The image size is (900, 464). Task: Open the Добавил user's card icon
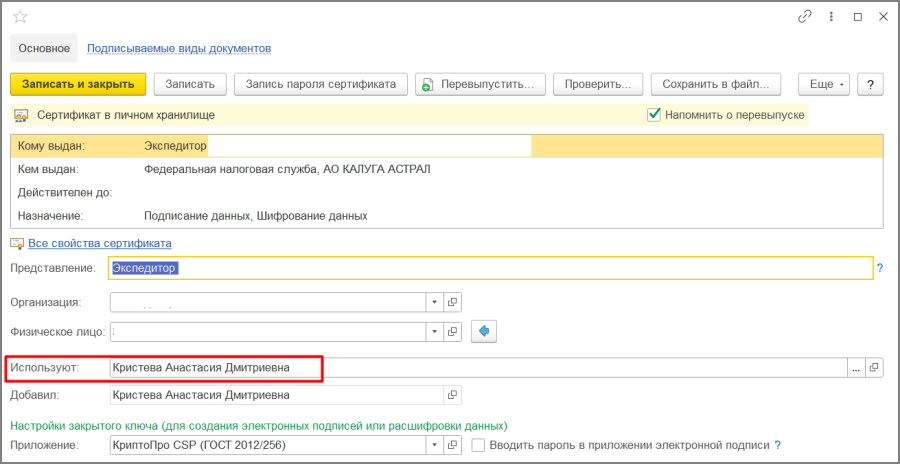pyautogui.click(x=452, y=395)
